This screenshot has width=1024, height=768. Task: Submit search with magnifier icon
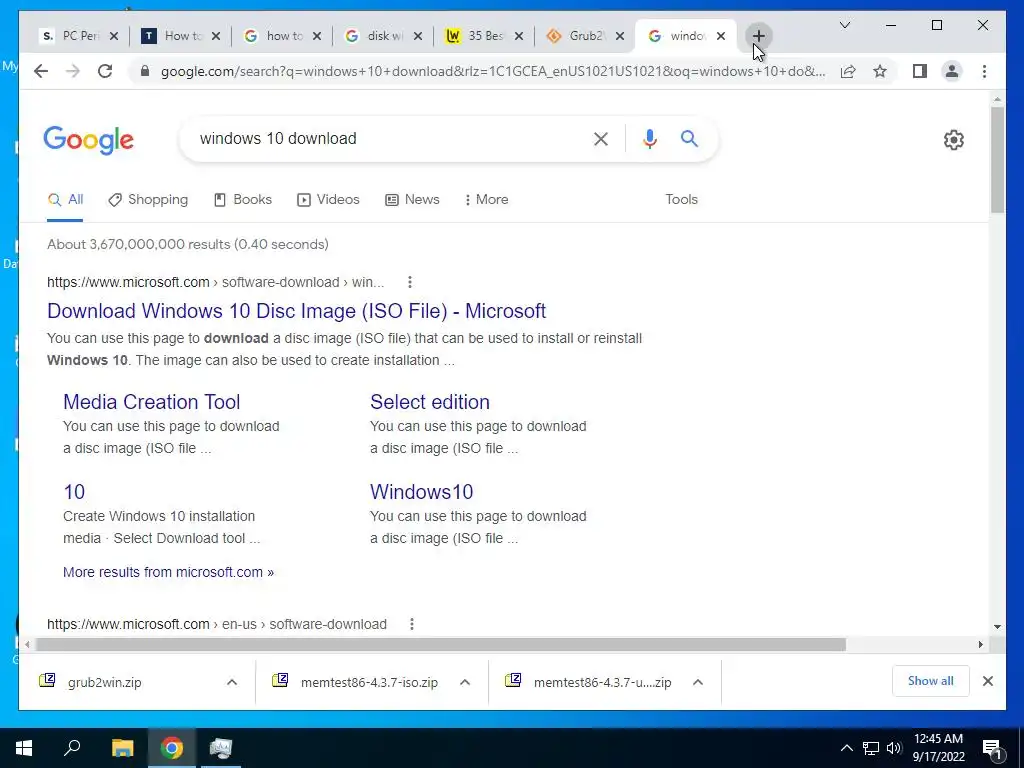689,138
